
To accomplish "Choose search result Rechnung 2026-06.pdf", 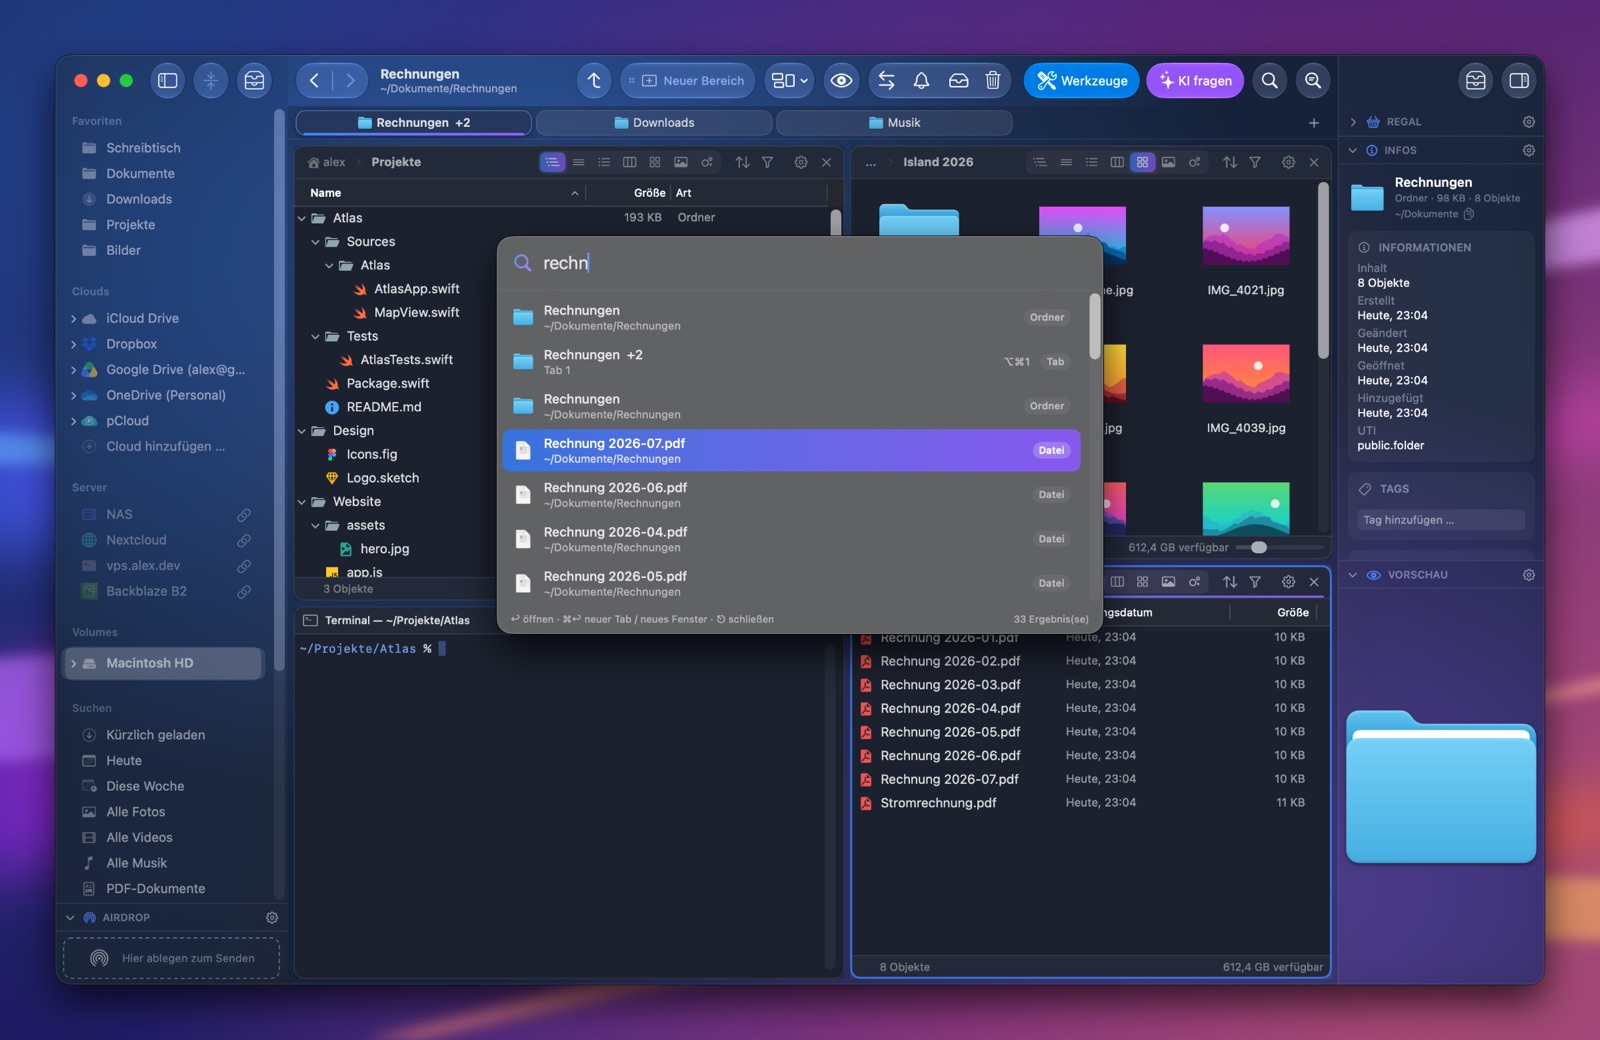I will (x=791, y=495).
